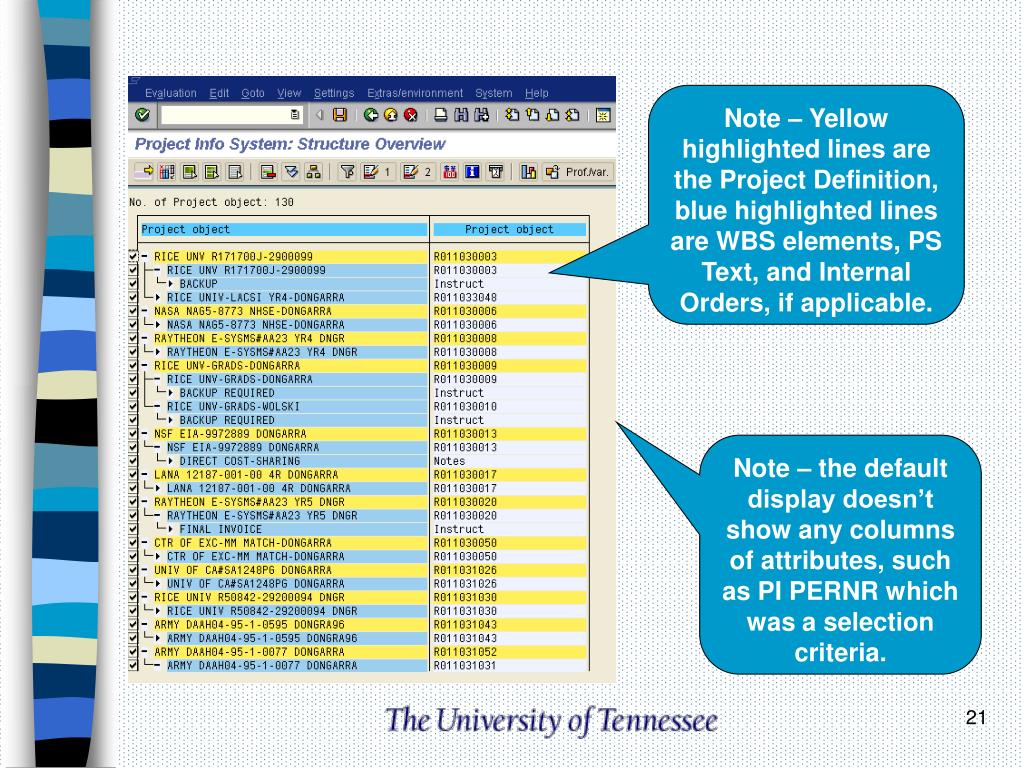
Task: Uncheck the yellow ARMY DAAH04-95-1-0595 row checkbox
Action: pyautogui.click(x=133, y=624)
